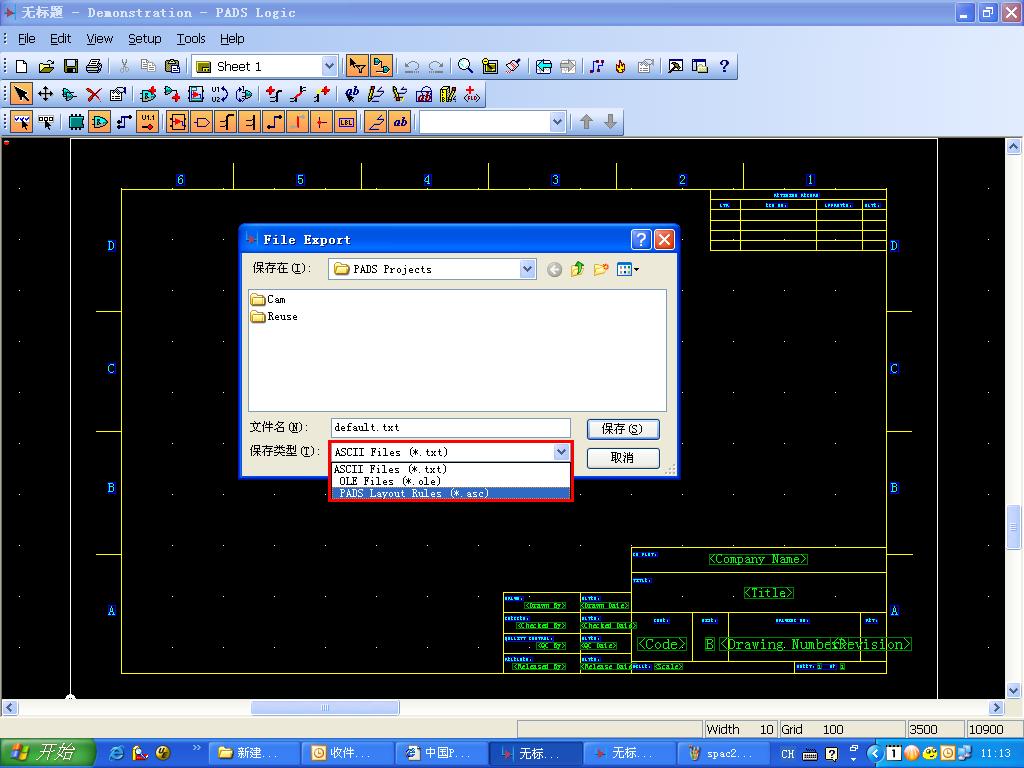Expand the PADS Projects location dropdown
1024x768 pixels.
527,269
